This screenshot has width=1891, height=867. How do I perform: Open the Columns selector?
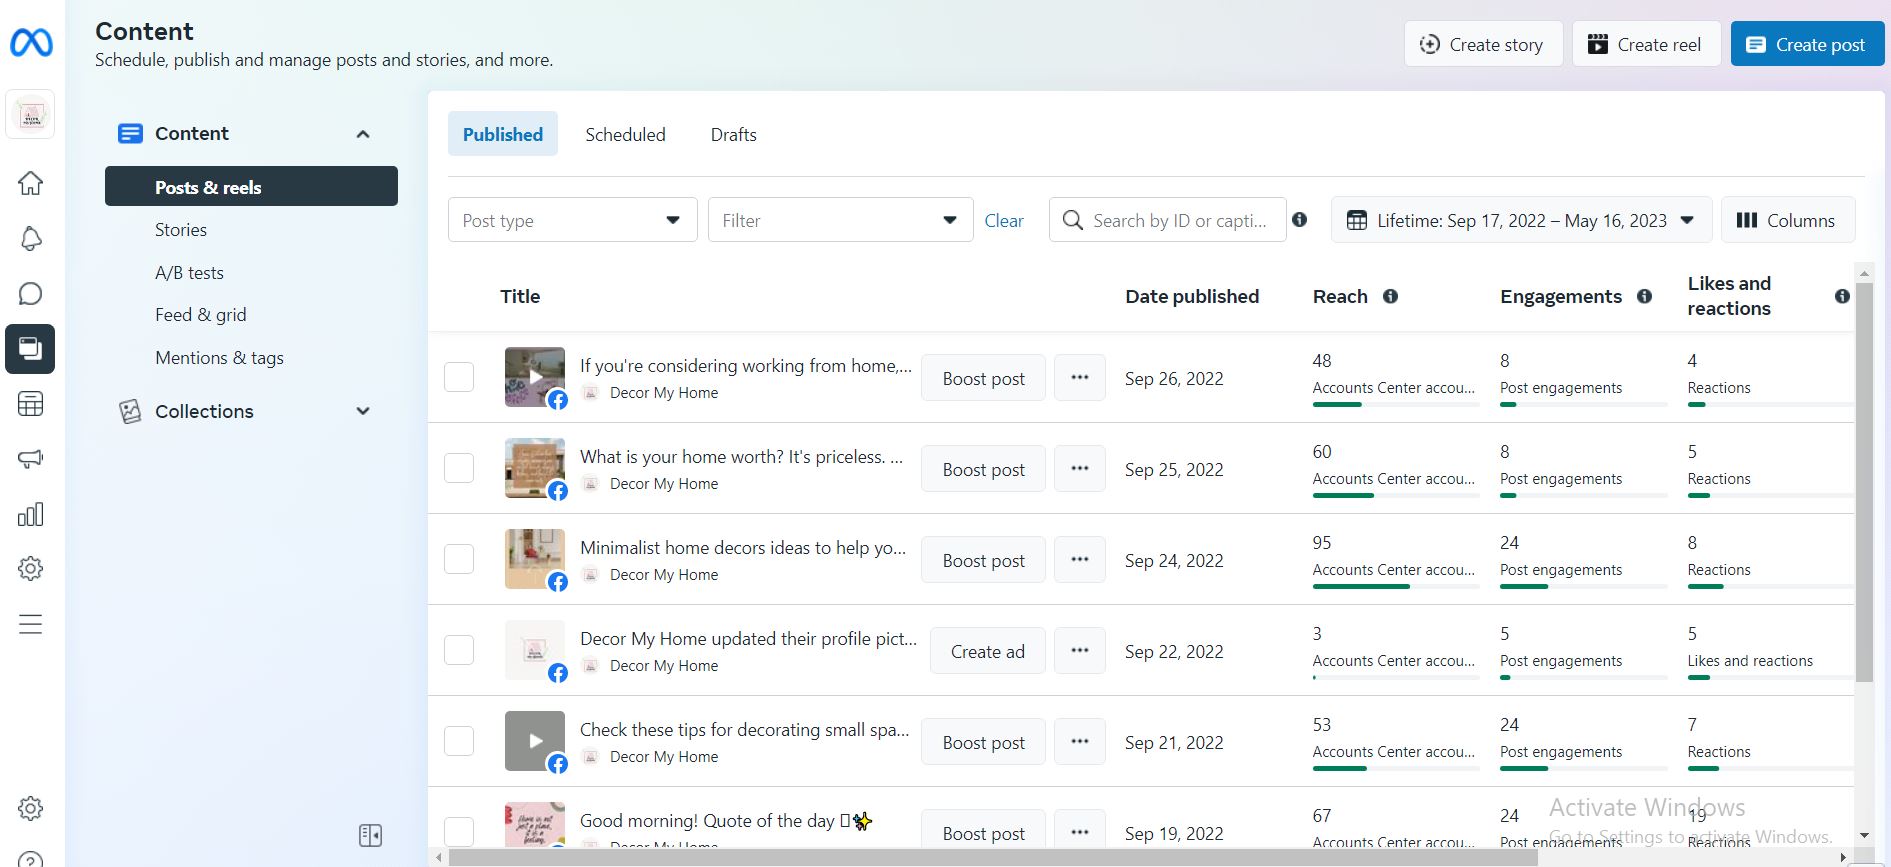pyautogui.click(x=1788, y=220)
